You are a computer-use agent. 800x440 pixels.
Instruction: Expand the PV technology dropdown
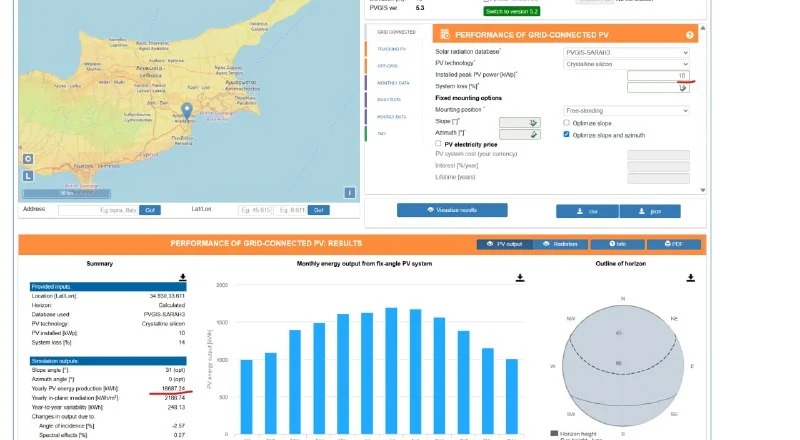626,64
